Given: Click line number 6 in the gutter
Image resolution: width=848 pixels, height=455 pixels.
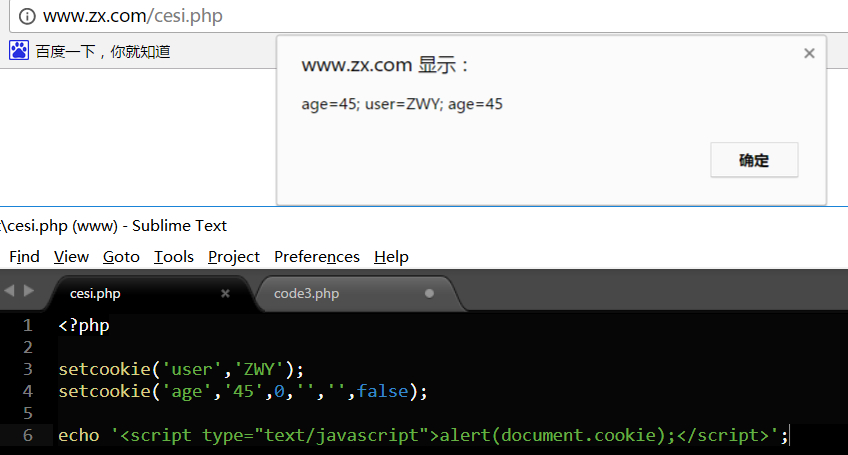Looking at the screenshot, I should tap(28, 435).
